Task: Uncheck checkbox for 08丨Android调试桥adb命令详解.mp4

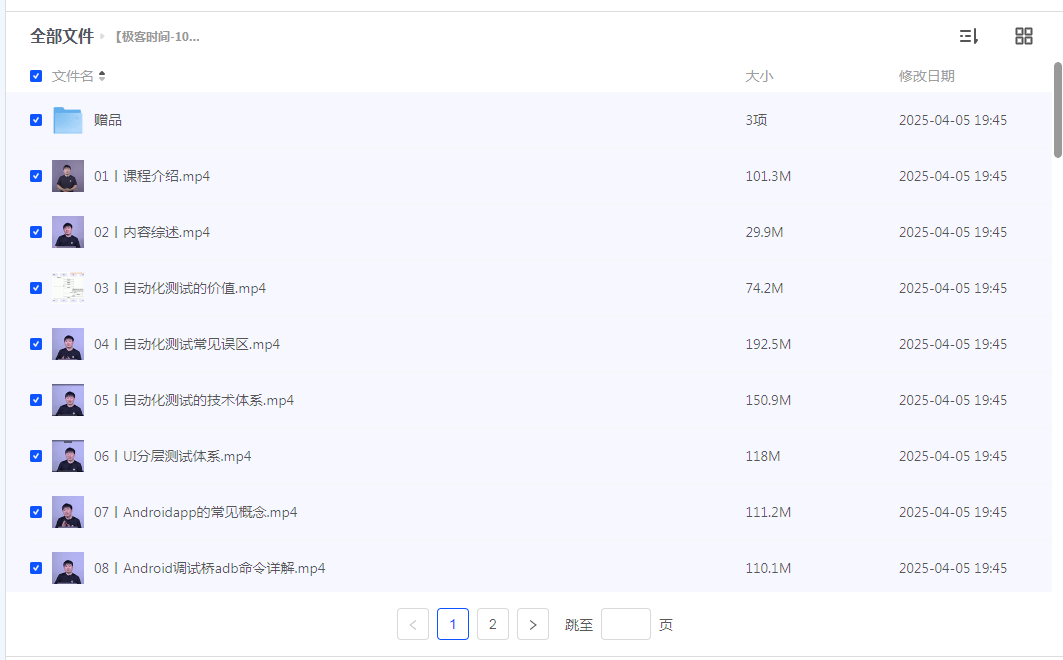Action: [36, 568]
